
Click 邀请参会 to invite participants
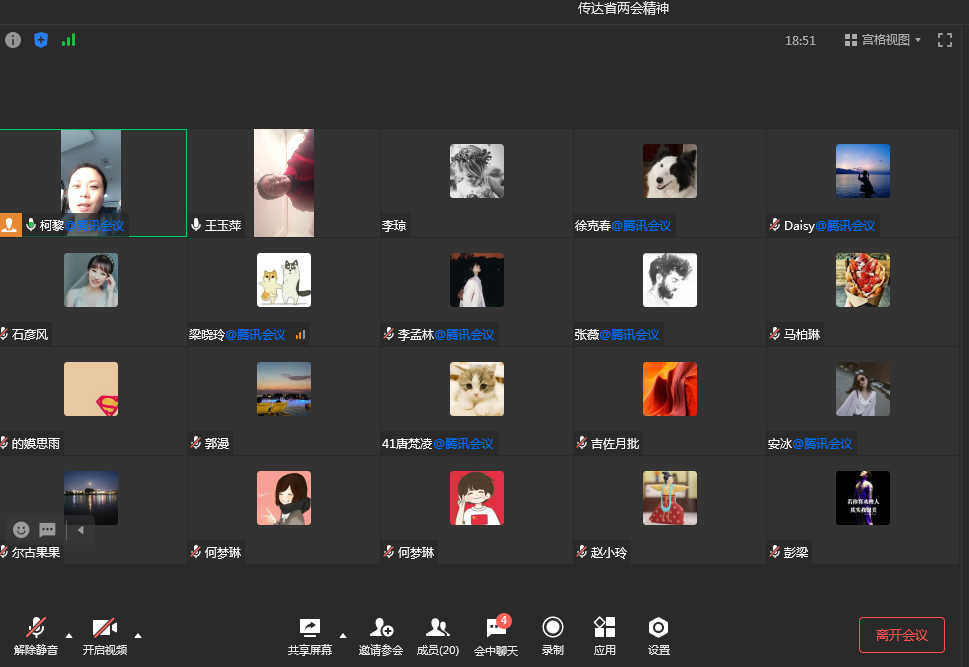(381, 636)
